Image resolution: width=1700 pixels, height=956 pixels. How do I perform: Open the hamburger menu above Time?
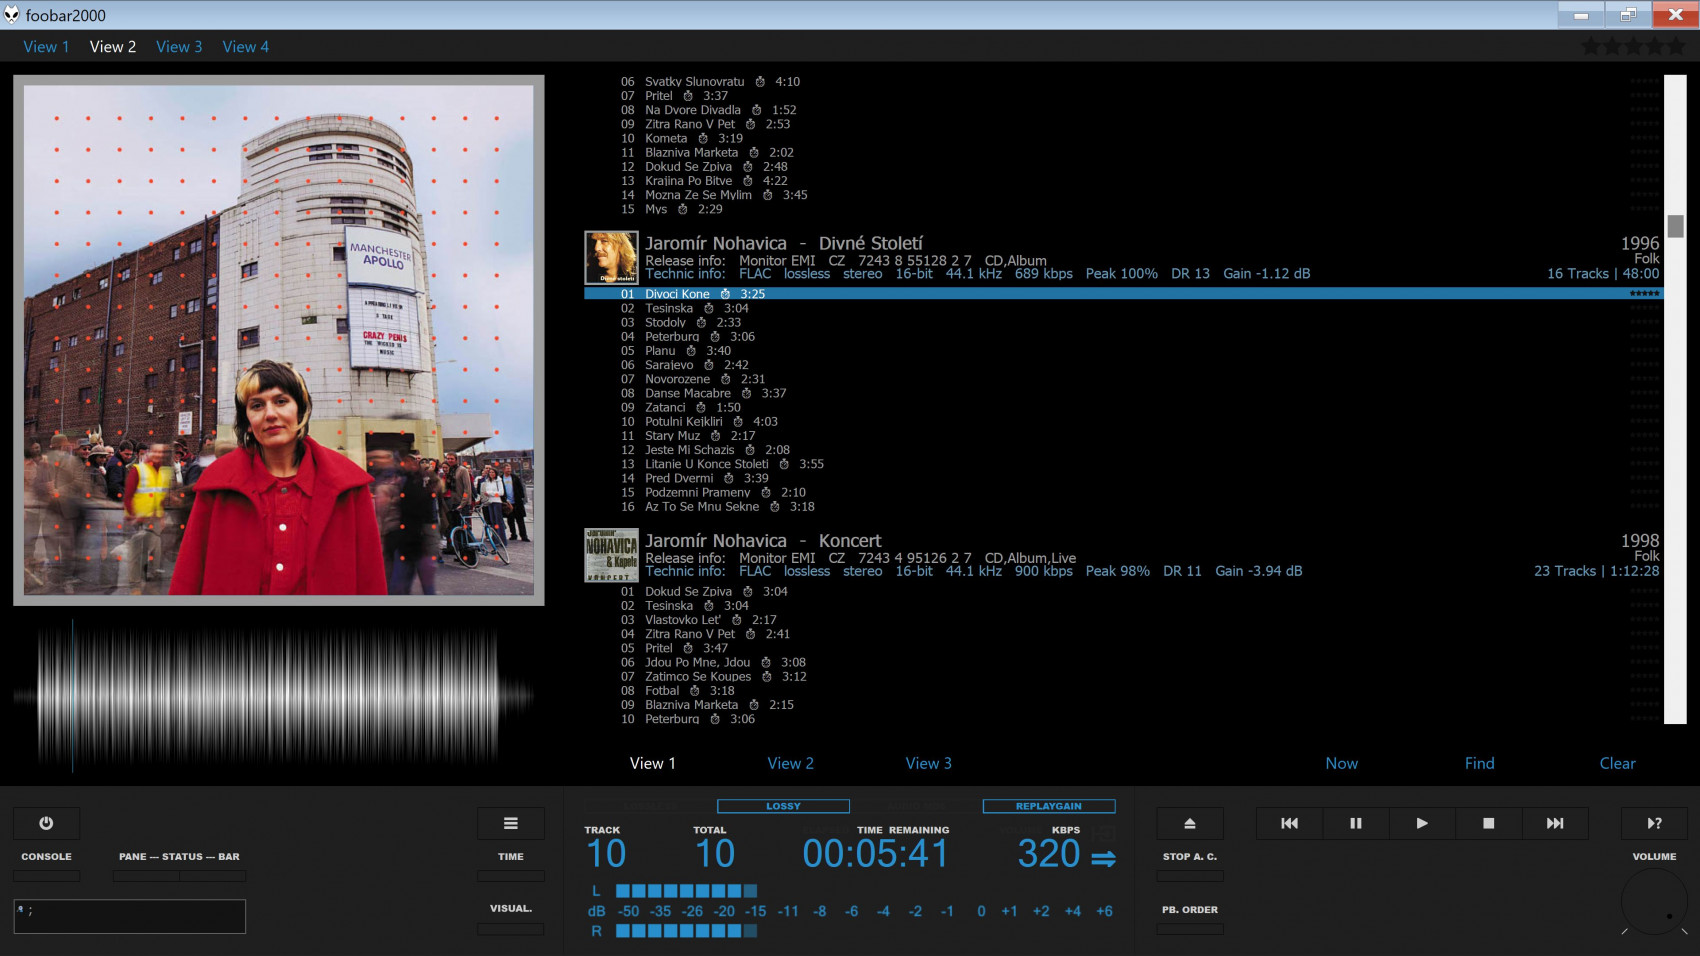coord(510,823)
